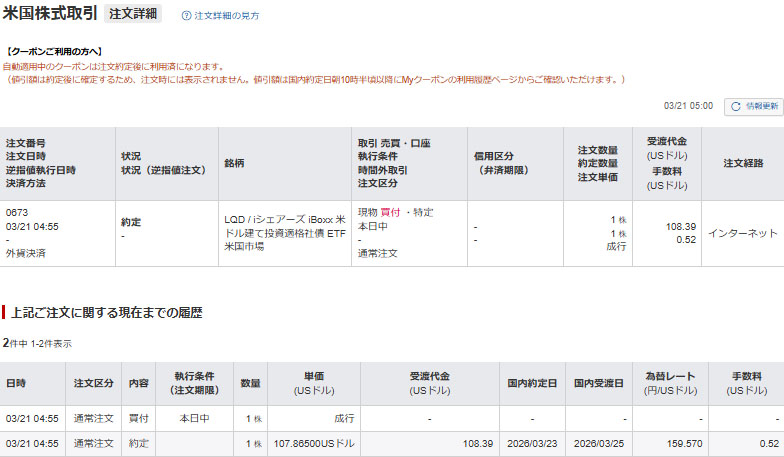
Task: Click the 注文経路 column header
Action: pos(742,163)
